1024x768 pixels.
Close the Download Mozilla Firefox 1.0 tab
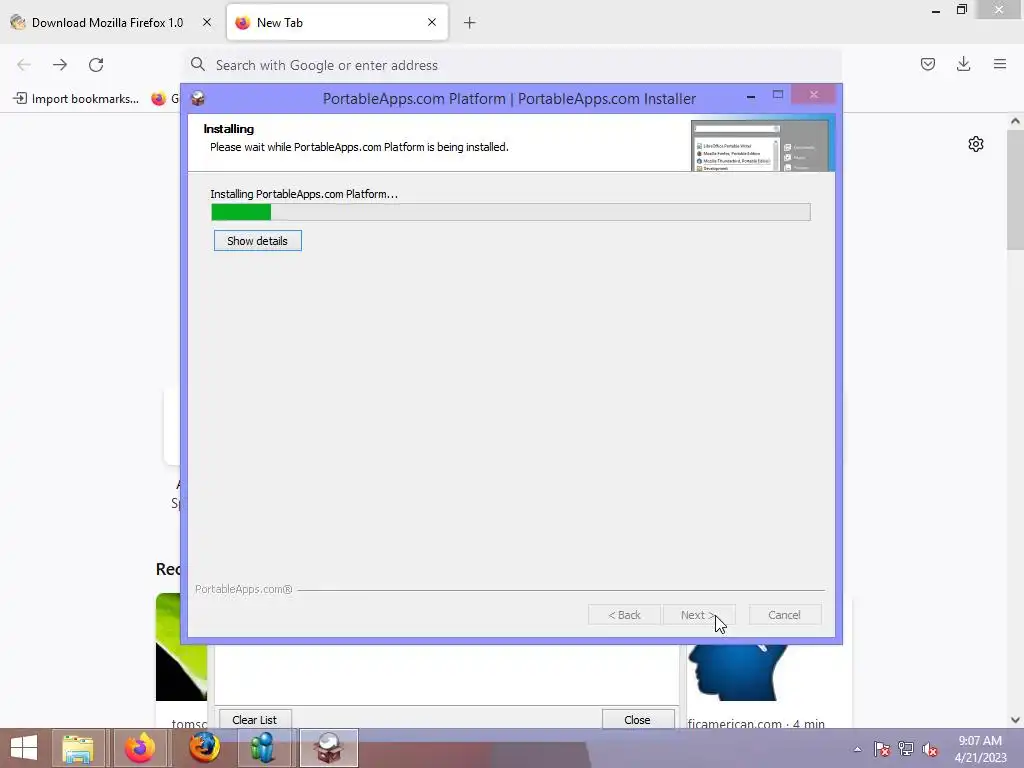[207, 22]
